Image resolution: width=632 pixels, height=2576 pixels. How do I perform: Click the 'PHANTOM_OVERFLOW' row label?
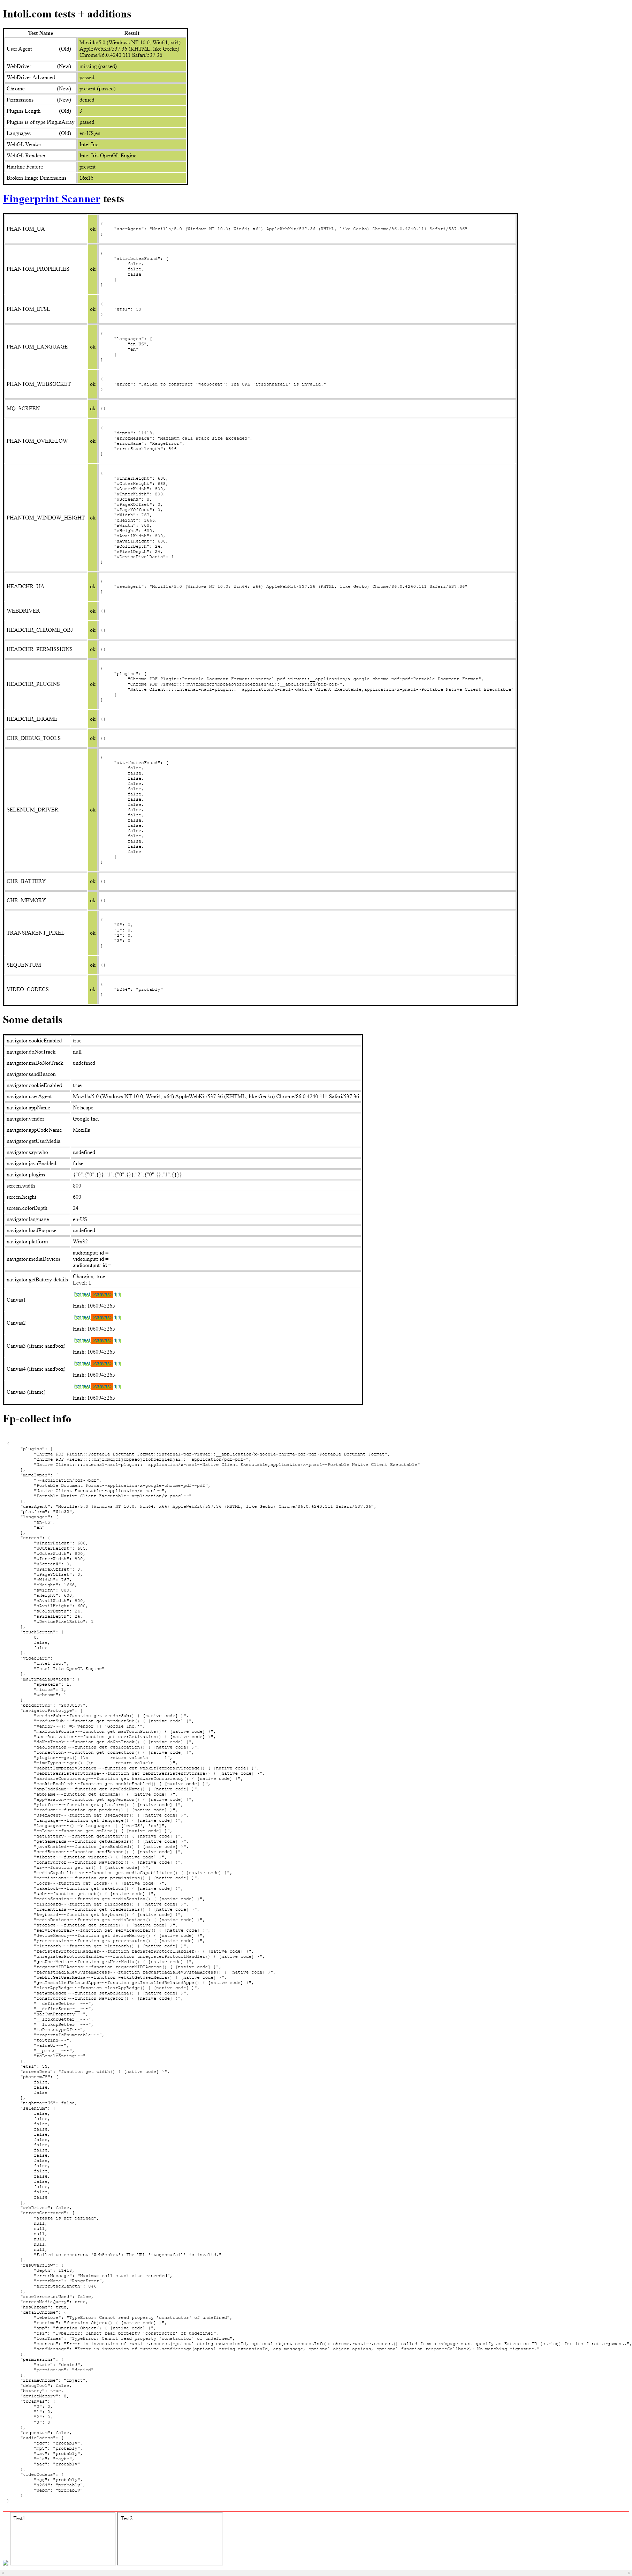point(37,441)
